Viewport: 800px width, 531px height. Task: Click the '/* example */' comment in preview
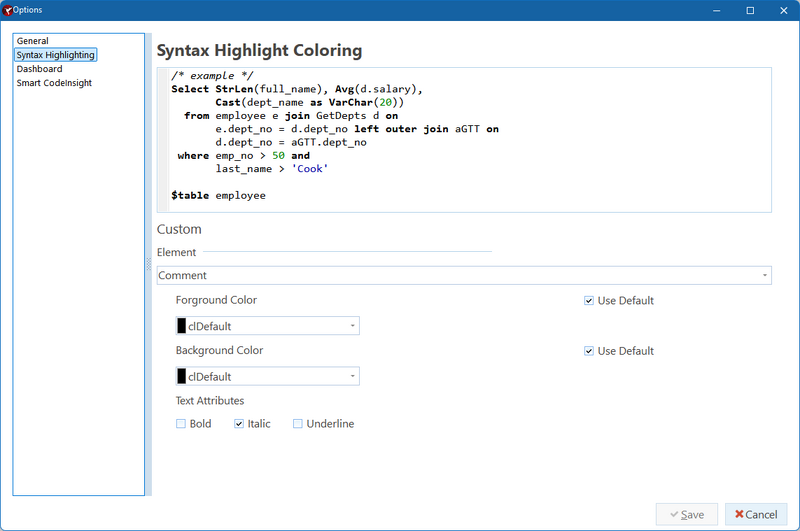(212, 75)
